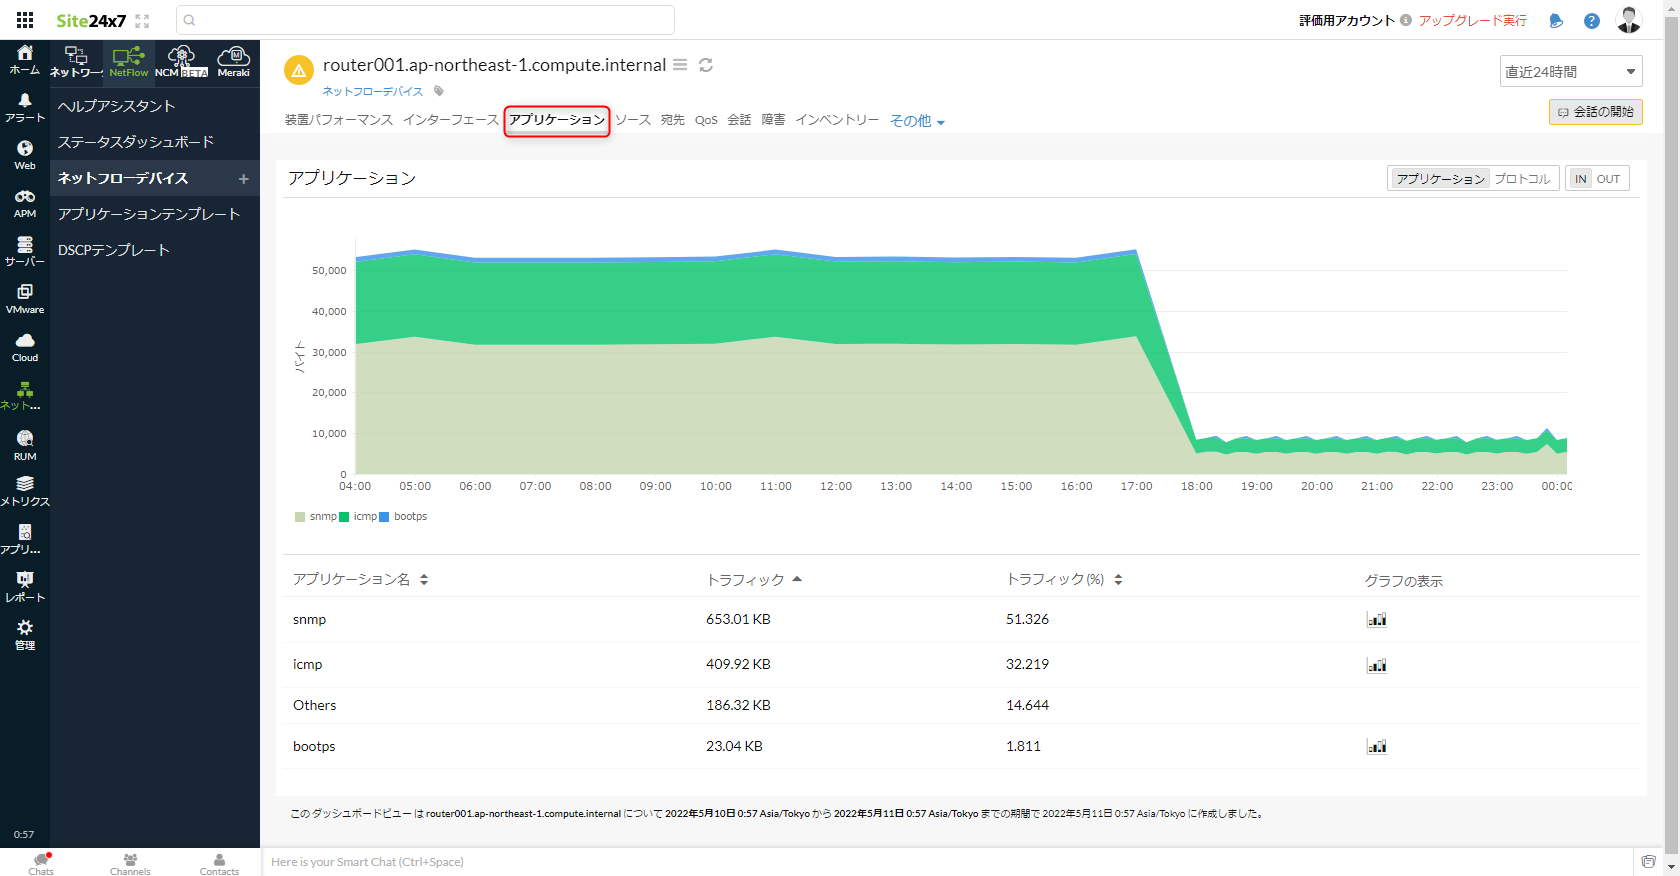Select the NCM BETA module icon
Viewport: 1680px width, 876px height.
[181, 62]
